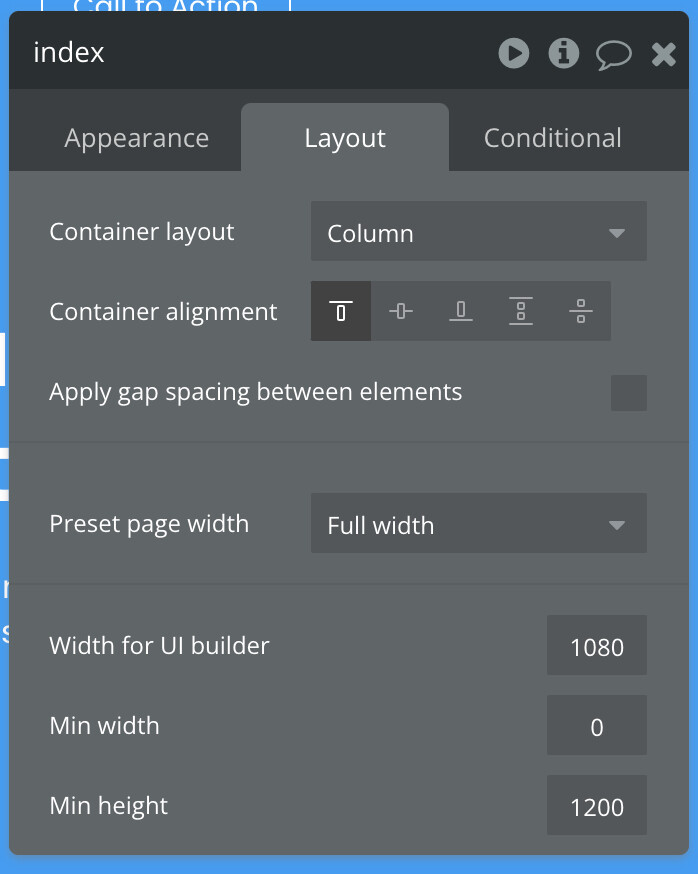Select center container alignment icon
698x874 pixels.
point(401,311)
